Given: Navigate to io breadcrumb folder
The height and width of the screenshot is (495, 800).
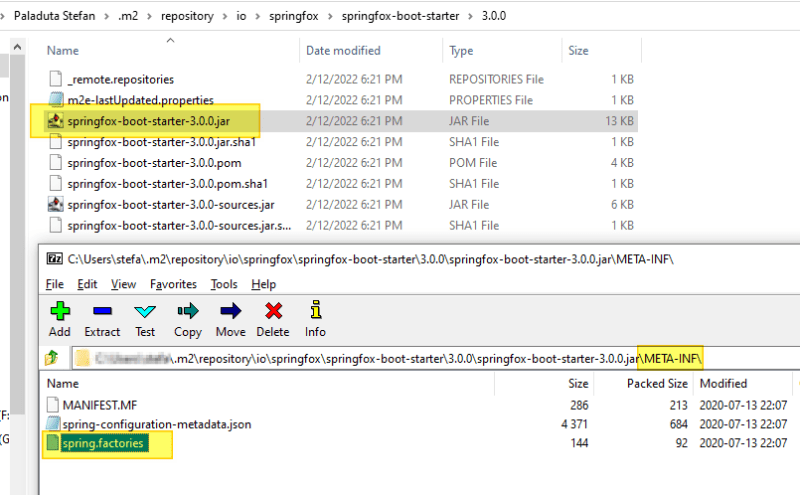Looking at the screenshot, I should click(241, 16).
